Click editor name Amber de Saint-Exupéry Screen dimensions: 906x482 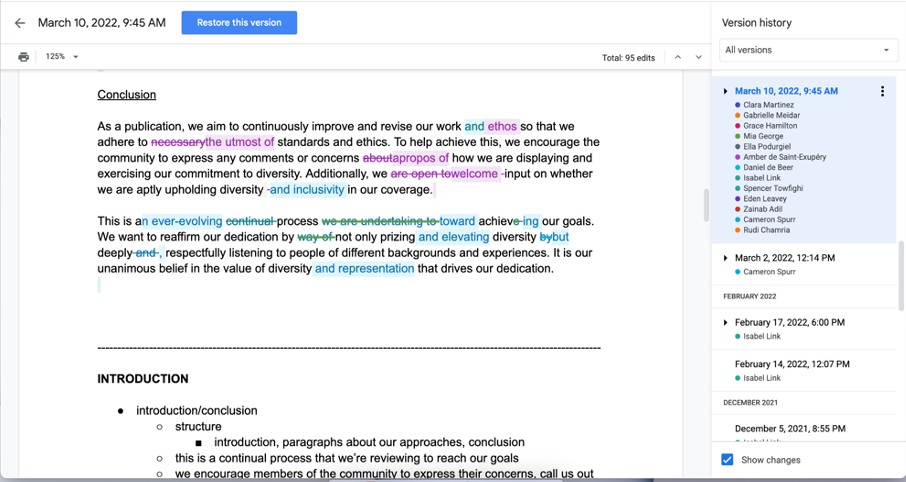[785, 157]
